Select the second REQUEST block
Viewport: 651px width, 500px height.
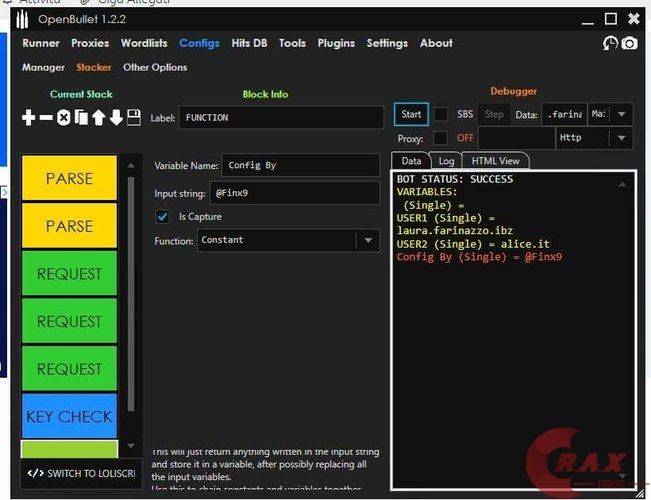[69, 321]
